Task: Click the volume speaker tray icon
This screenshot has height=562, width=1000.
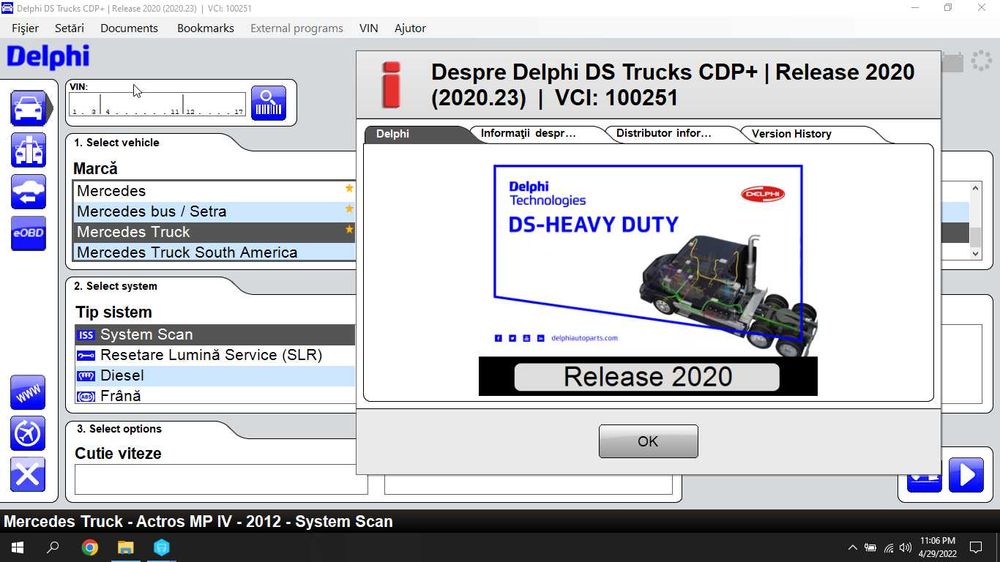Action: (x=906, y=547)
